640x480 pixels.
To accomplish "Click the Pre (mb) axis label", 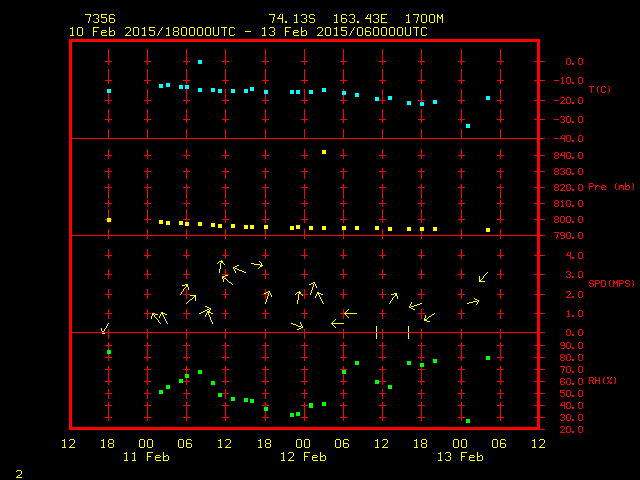I will (611, 187).
